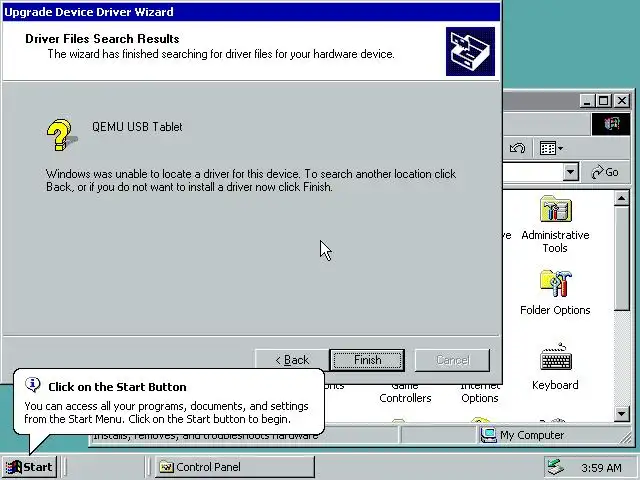Select the Control Panel taskbar button
Image resolution: width=640 pixels, height=480 pixels.
[235, 467]
